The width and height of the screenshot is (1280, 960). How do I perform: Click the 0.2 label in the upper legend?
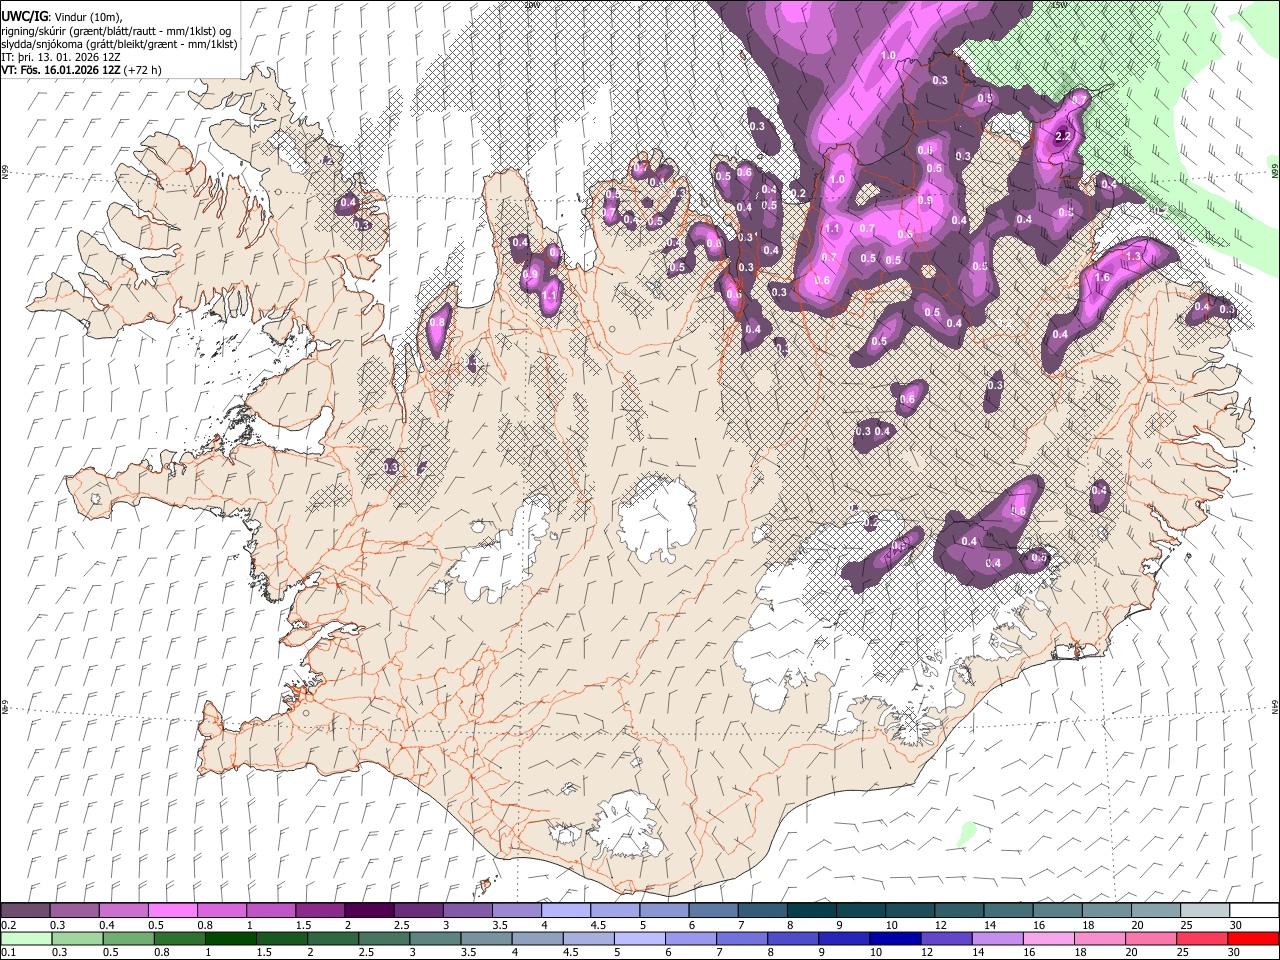tap(9, 925)
